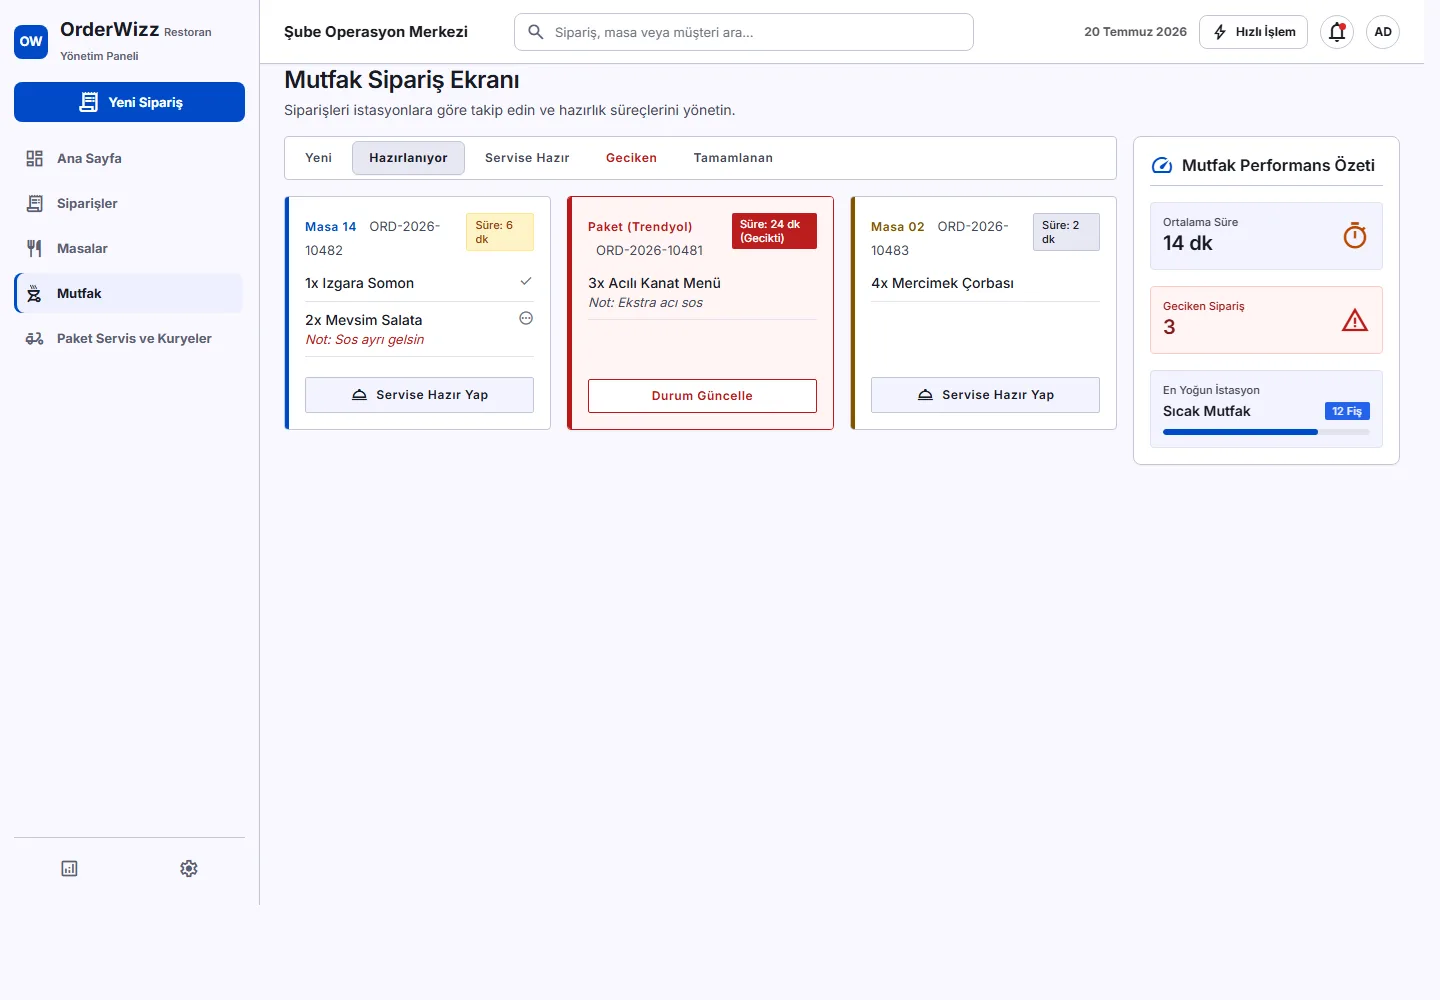This screenshot has width=1440, height=1000.
Task: Open Masalar in sidebar
Action: pos(129,248)
